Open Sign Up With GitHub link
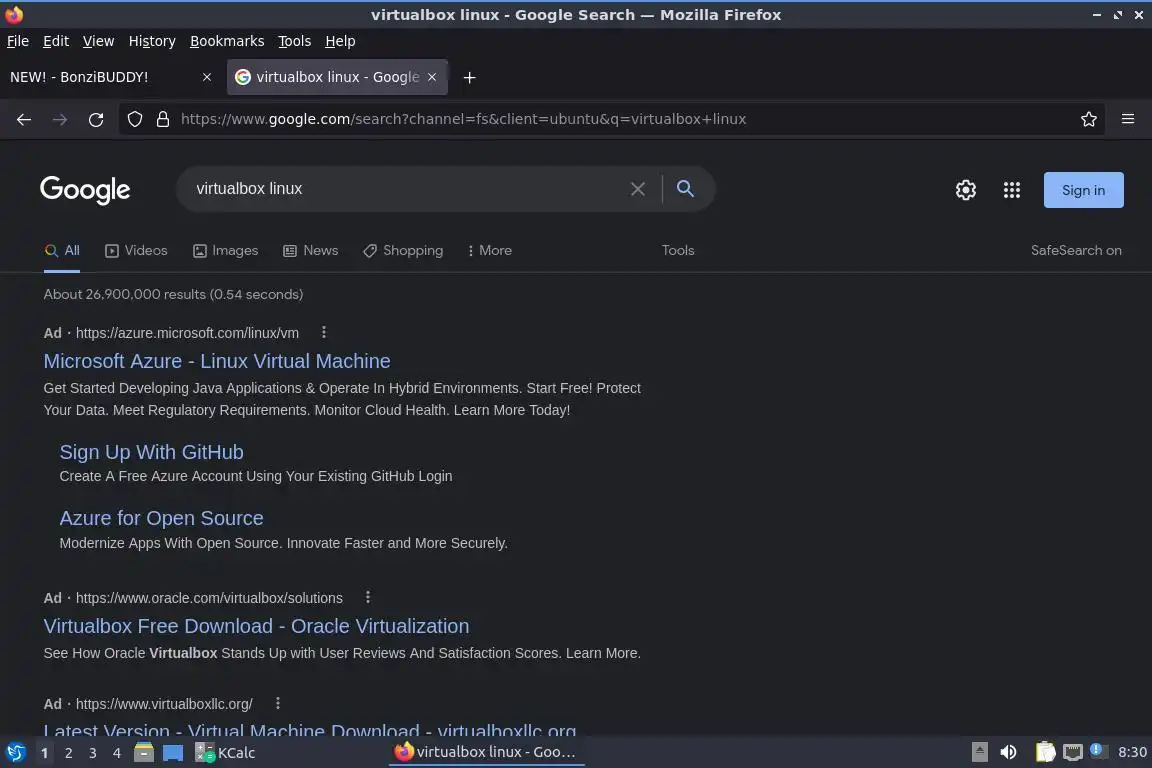Image resolution: width=1152 pixels, height=768 pixels. pyautogui.click(x=151, y=452)
